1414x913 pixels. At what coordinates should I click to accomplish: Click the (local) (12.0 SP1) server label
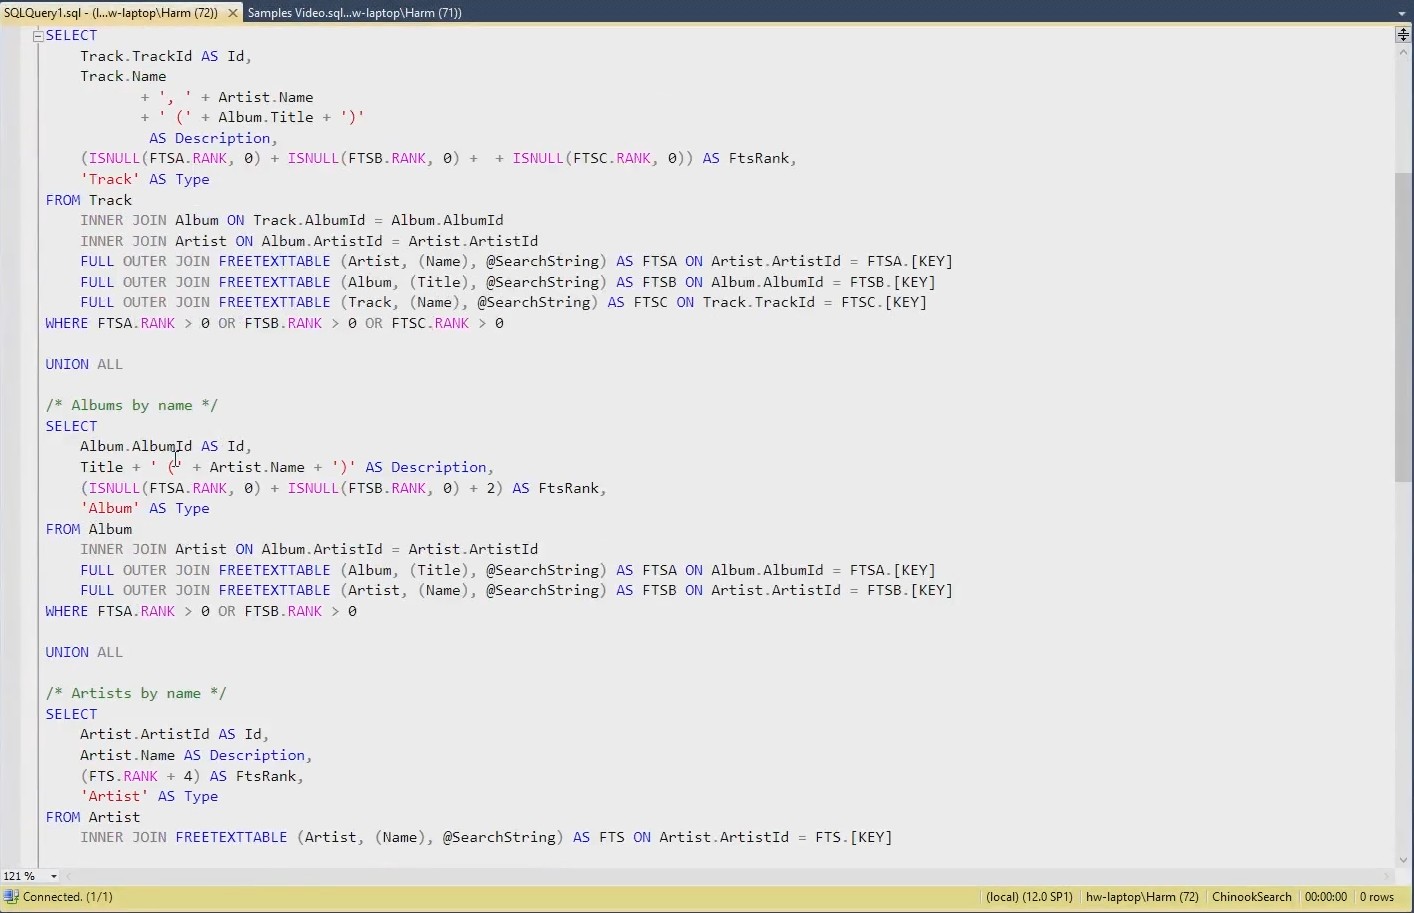1028,897
